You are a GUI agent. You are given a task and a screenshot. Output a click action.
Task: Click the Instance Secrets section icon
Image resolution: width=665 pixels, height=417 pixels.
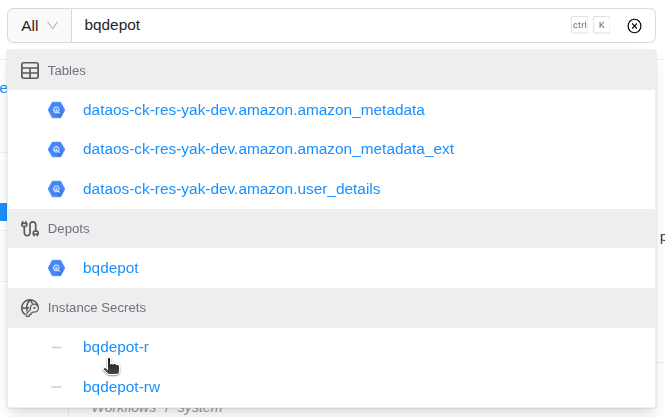[x=30, y=307]
